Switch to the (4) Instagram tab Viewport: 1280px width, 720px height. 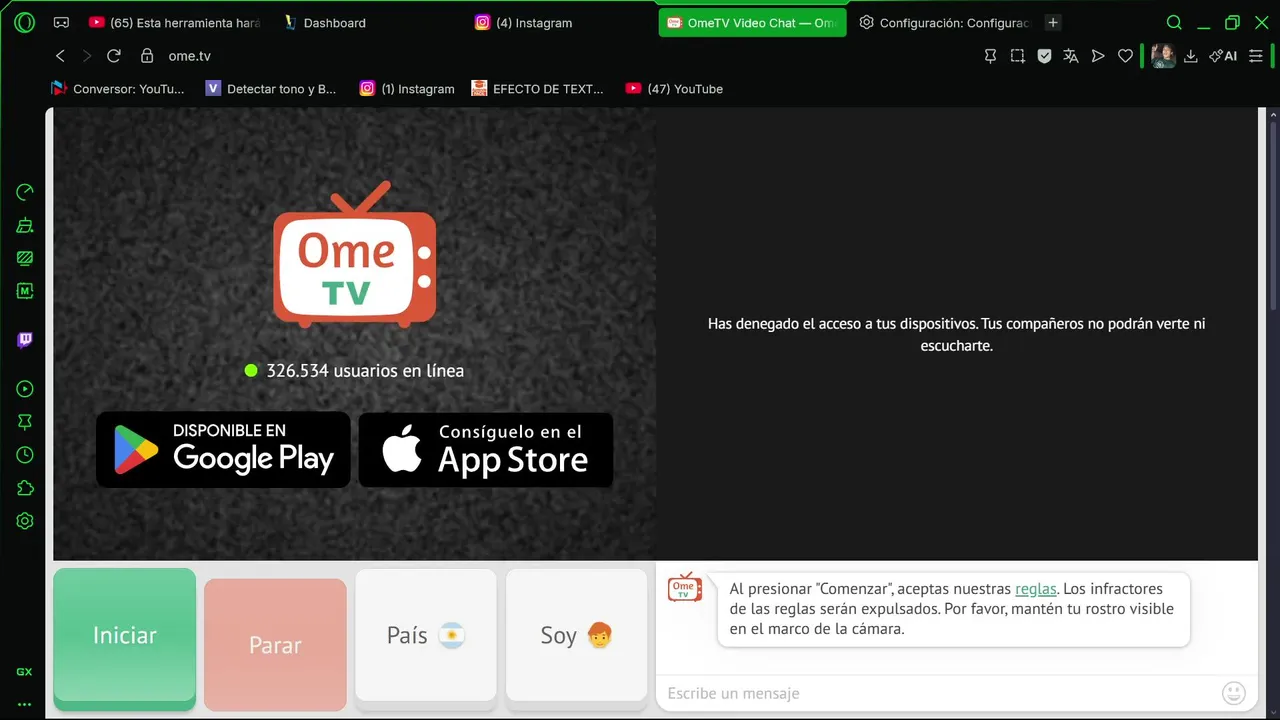[x=560, y=22]
